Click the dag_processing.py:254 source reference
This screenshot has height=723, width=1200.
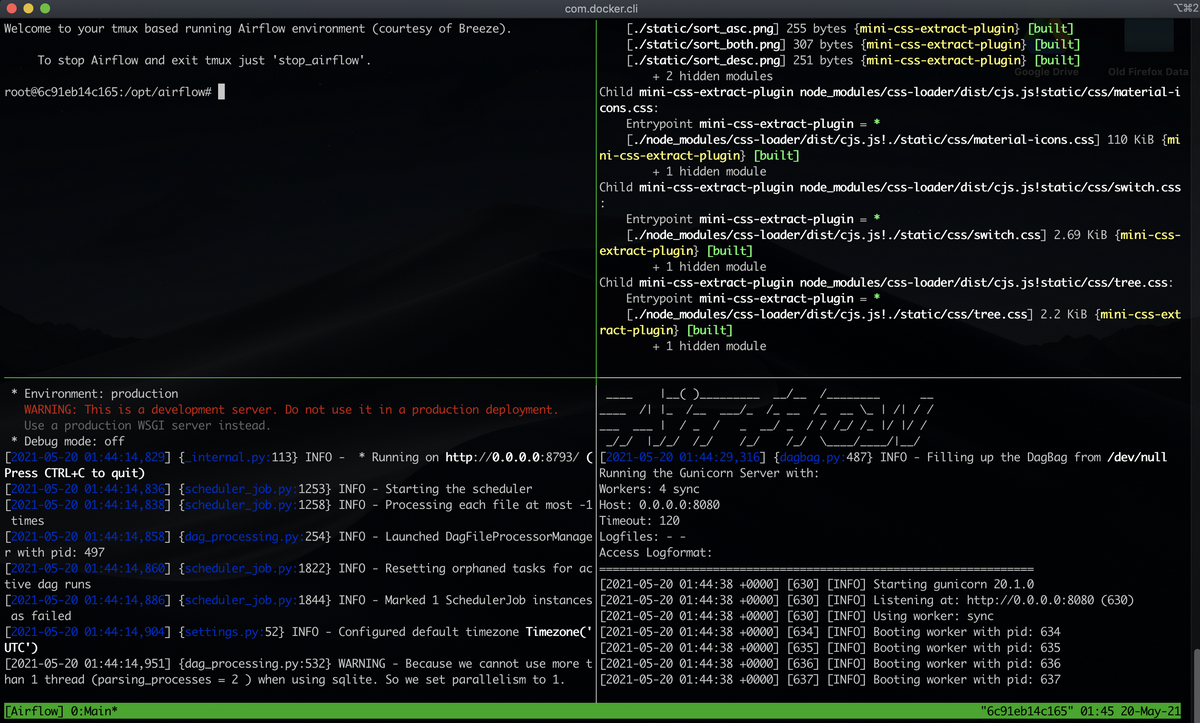tap(255, 537)
